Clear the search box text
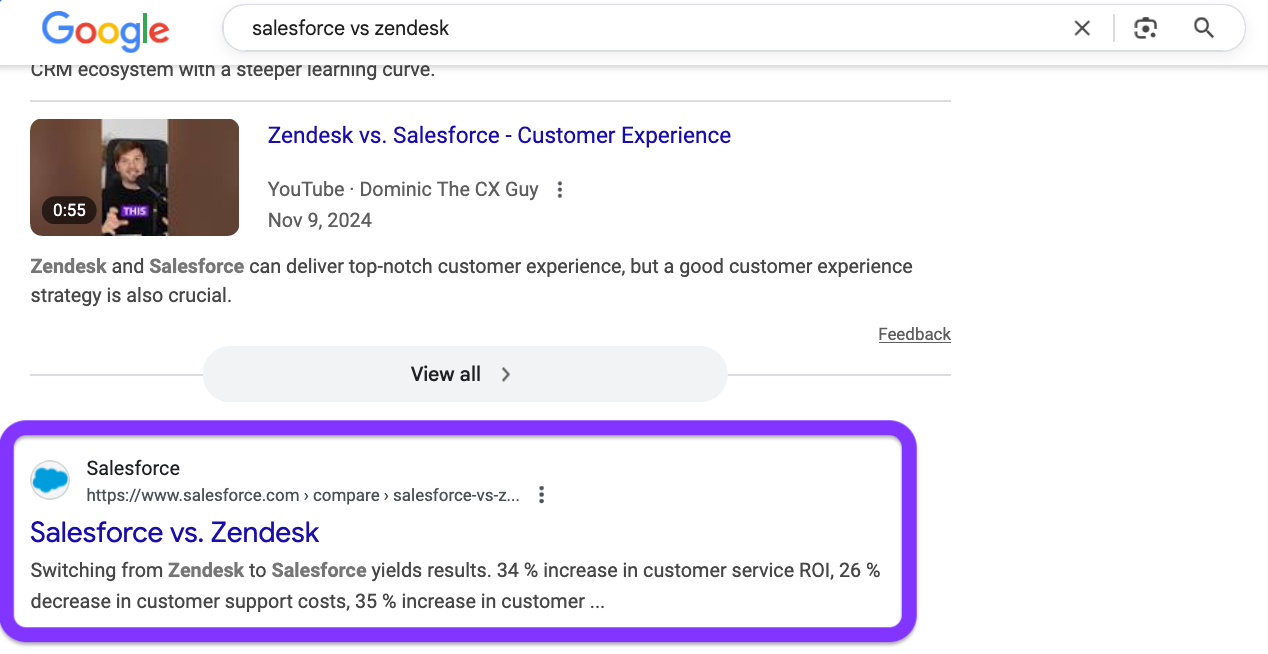 pyautogui.click(x=1082, y=29)
